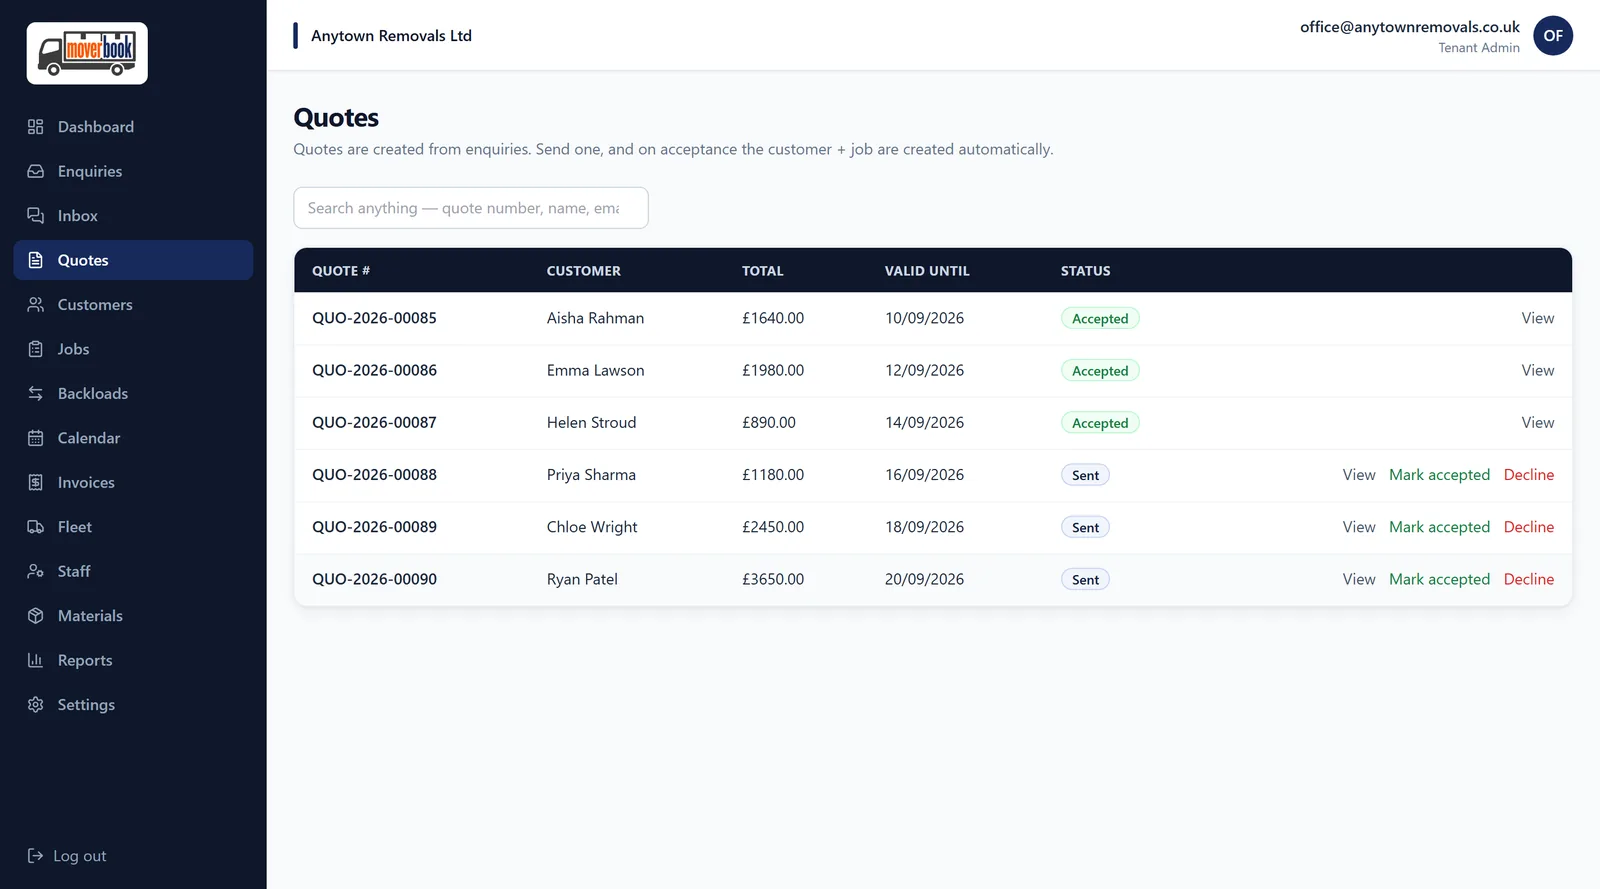The width and height of the screenshot is (1600, 889).
Task: Click the Invoices receipt icon
Action: tap(36, 483)
